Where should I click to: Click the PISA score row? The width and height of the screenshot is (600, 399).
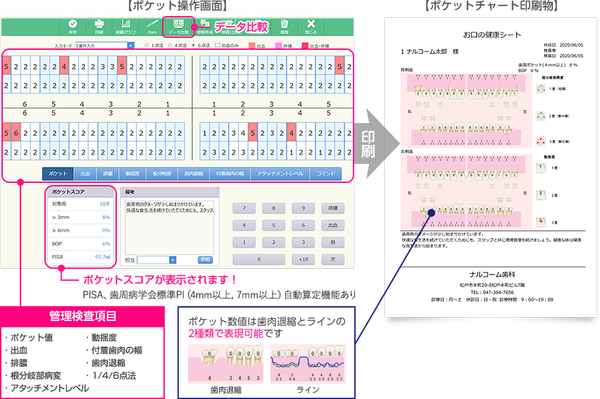[x=81, y=257]
